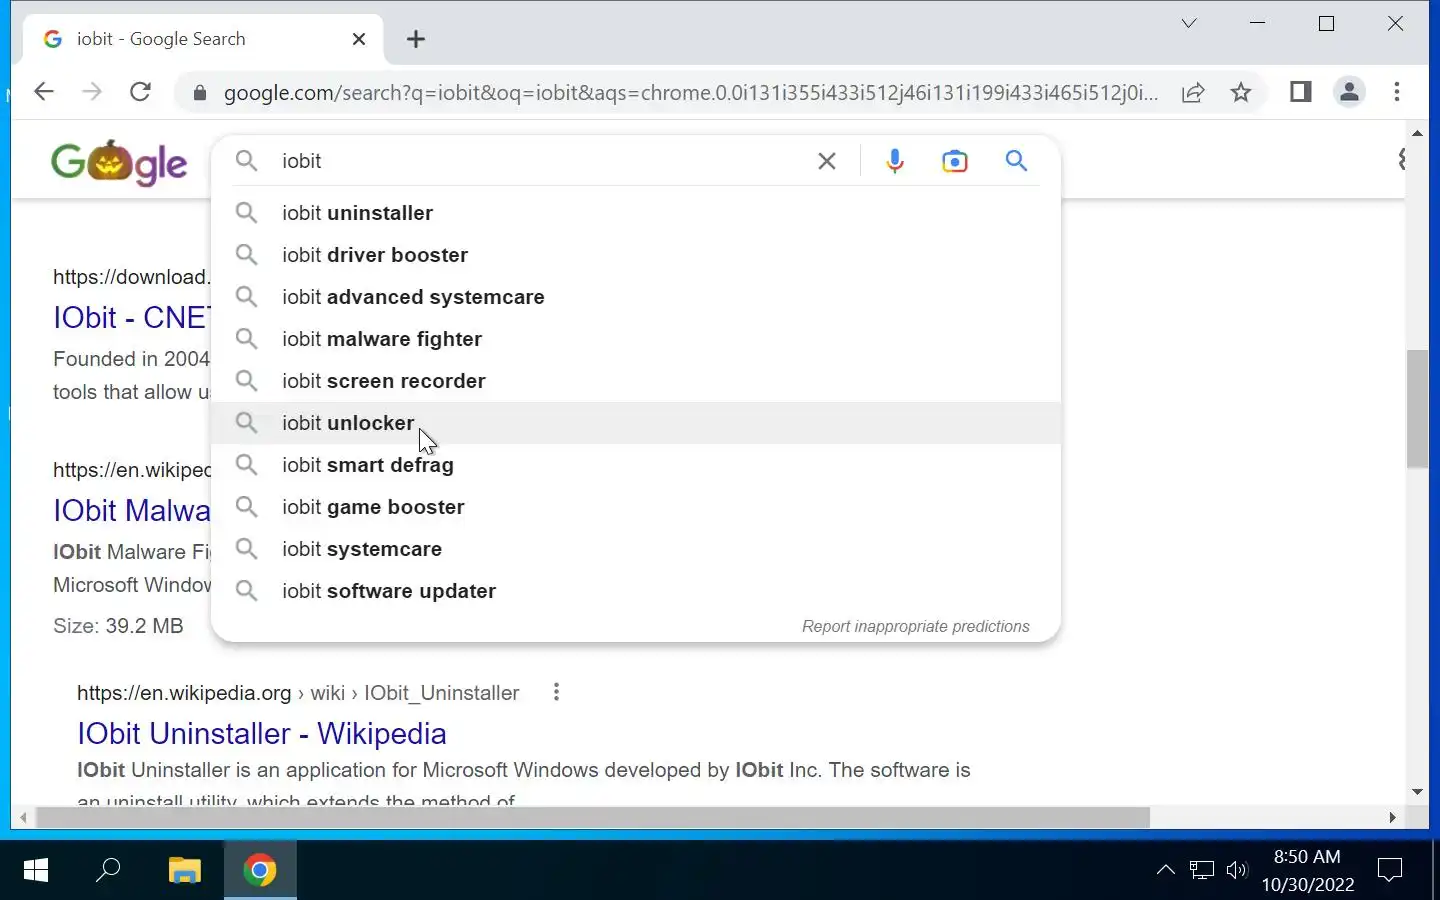Pick the iobit smart defrag suggestion
The height and width of the screenshot is (900, 1440).
[x=636, y=465]
